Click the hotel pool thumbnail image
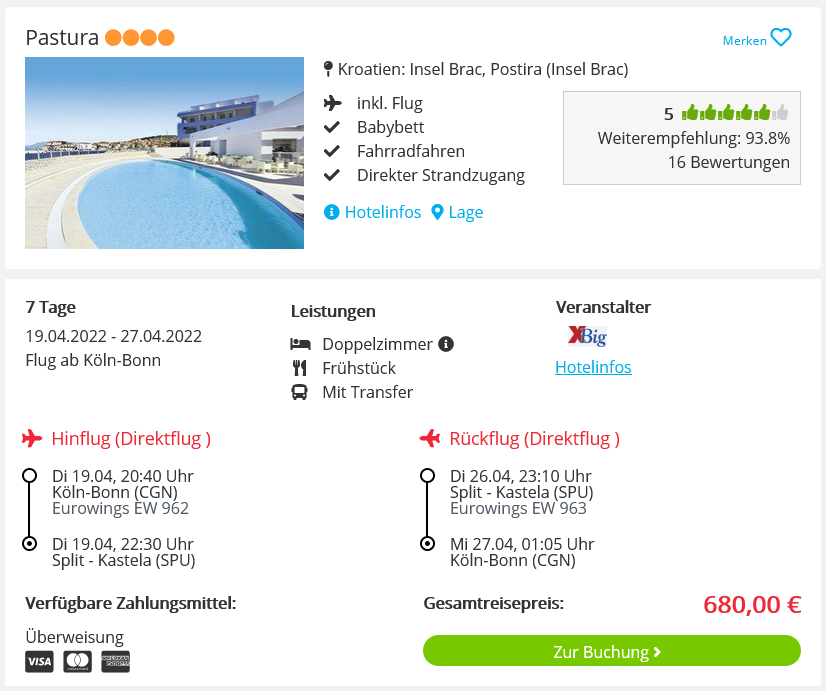This screenshot has width=826, height=691. pyautogui.click(x=164, y=153)
